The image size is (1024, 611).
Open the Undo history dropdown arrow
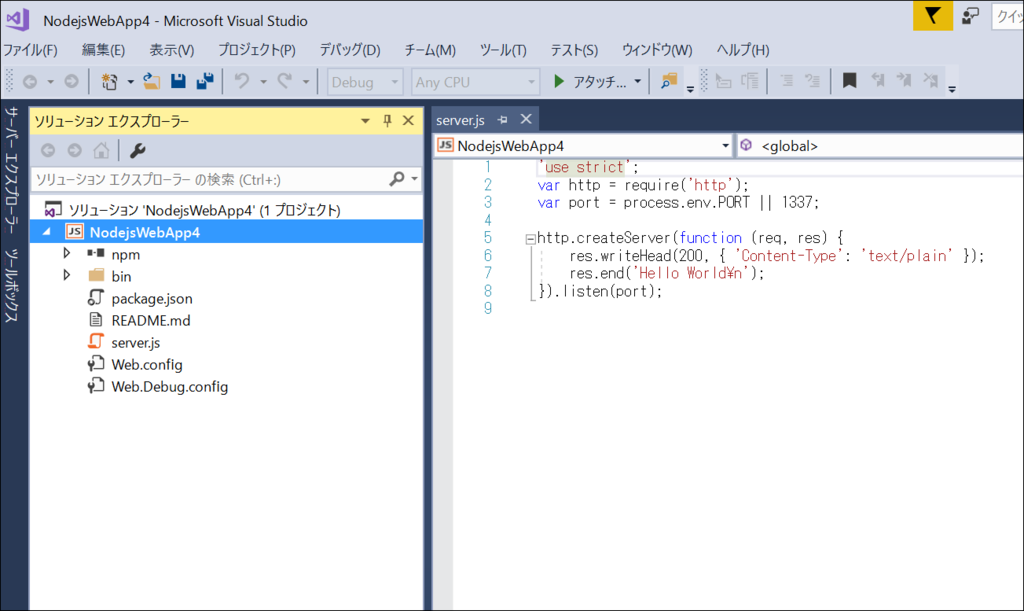pos(263,82)
